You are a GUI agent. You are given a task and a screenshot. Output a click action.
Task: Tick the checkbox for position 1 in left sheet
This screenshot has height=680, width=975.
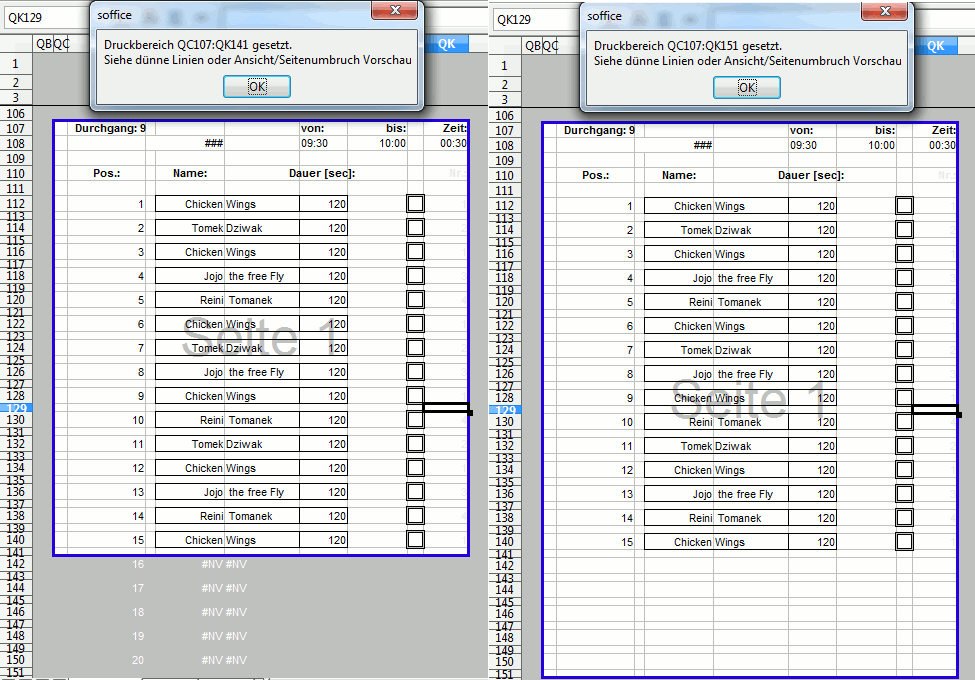(415, 204)
